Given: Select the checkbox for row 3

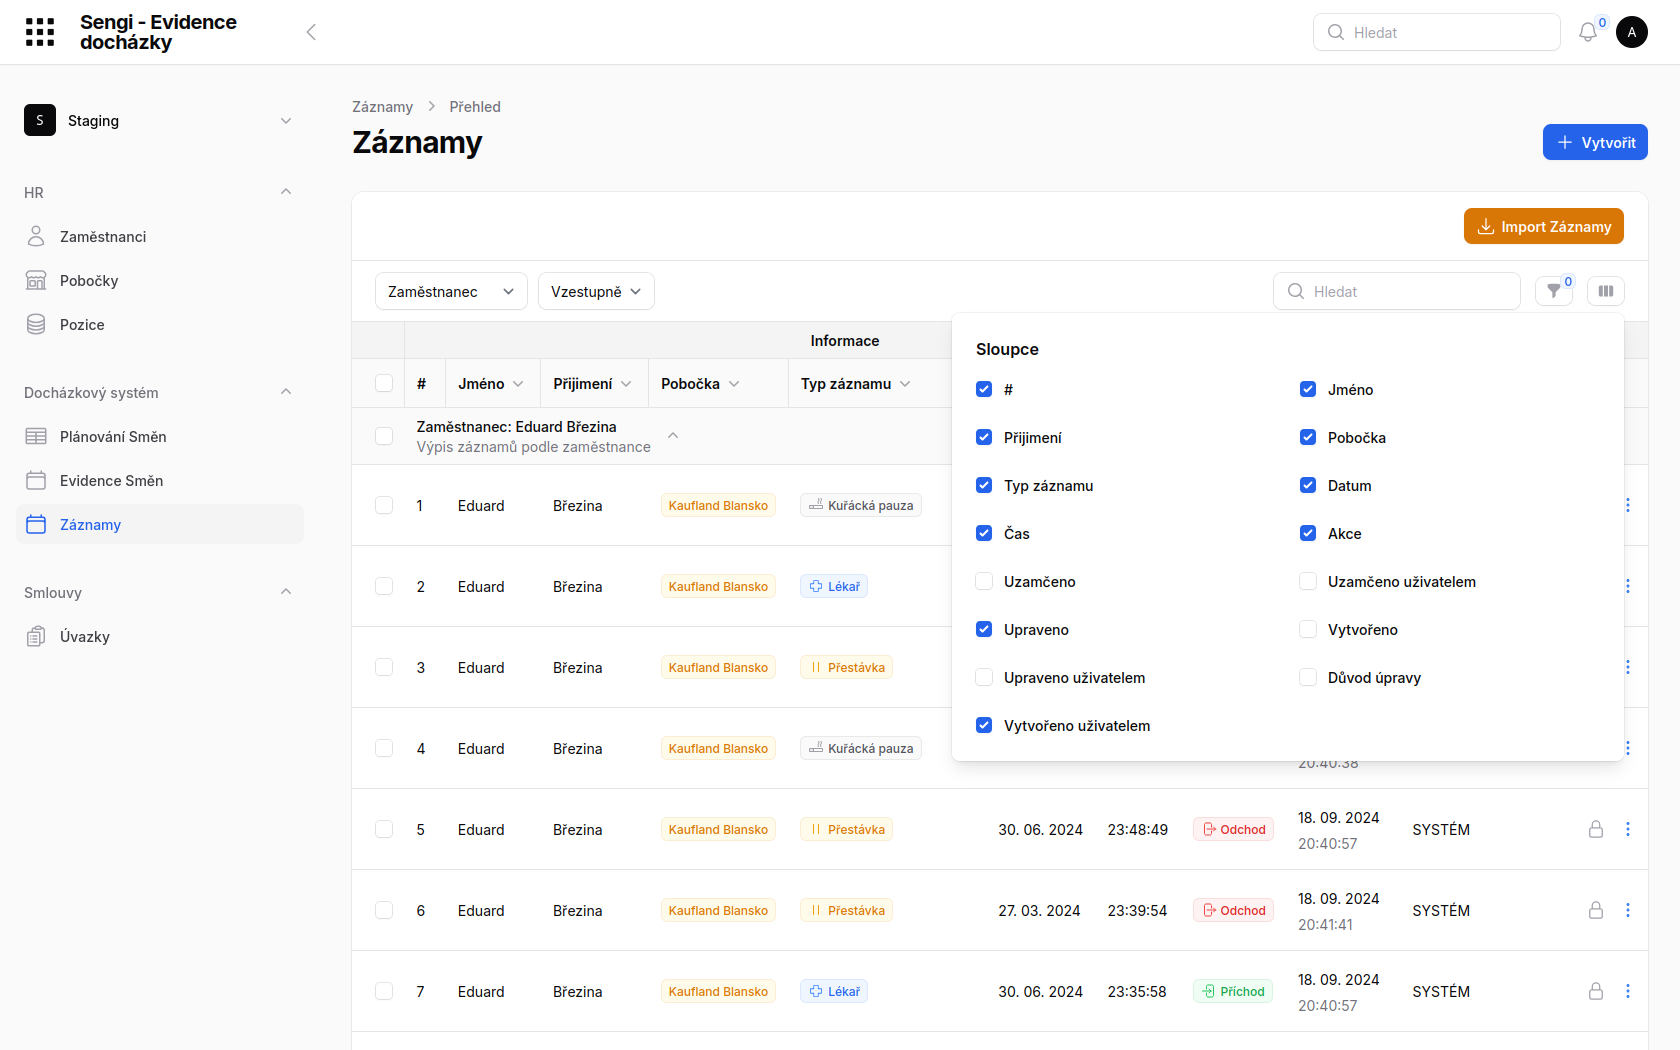Looking at the screenshot, I should click(x=384, y=667).
